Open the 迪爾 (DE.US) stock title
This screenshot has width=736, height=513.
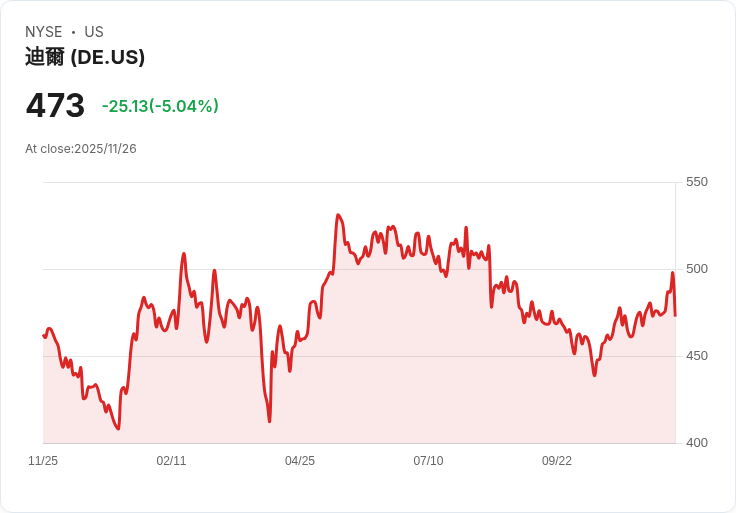click(85, 57)
